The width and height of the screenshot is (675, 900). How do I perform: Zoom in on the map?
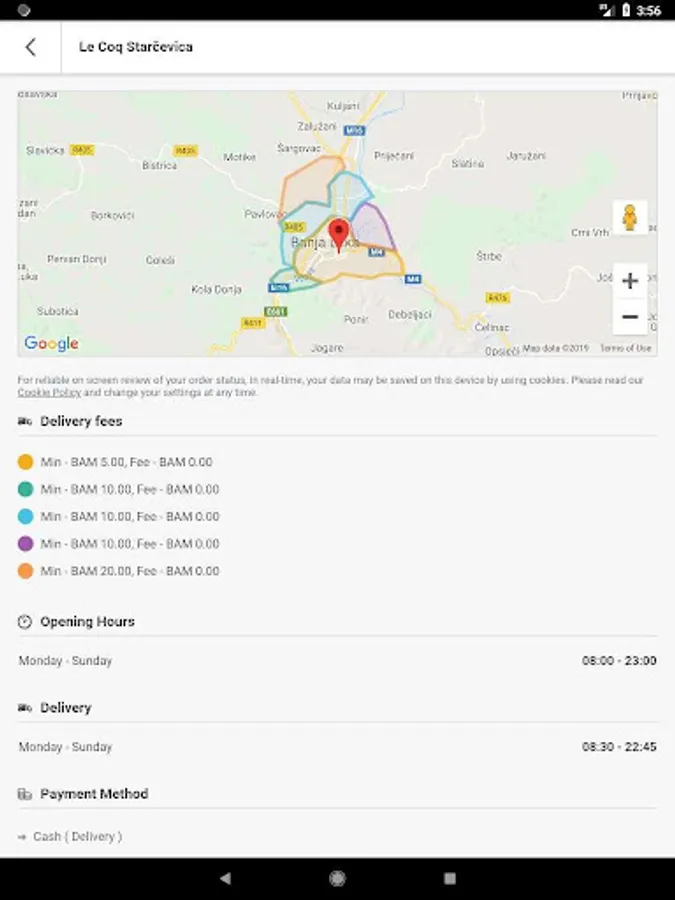click(x=630, y=281)
